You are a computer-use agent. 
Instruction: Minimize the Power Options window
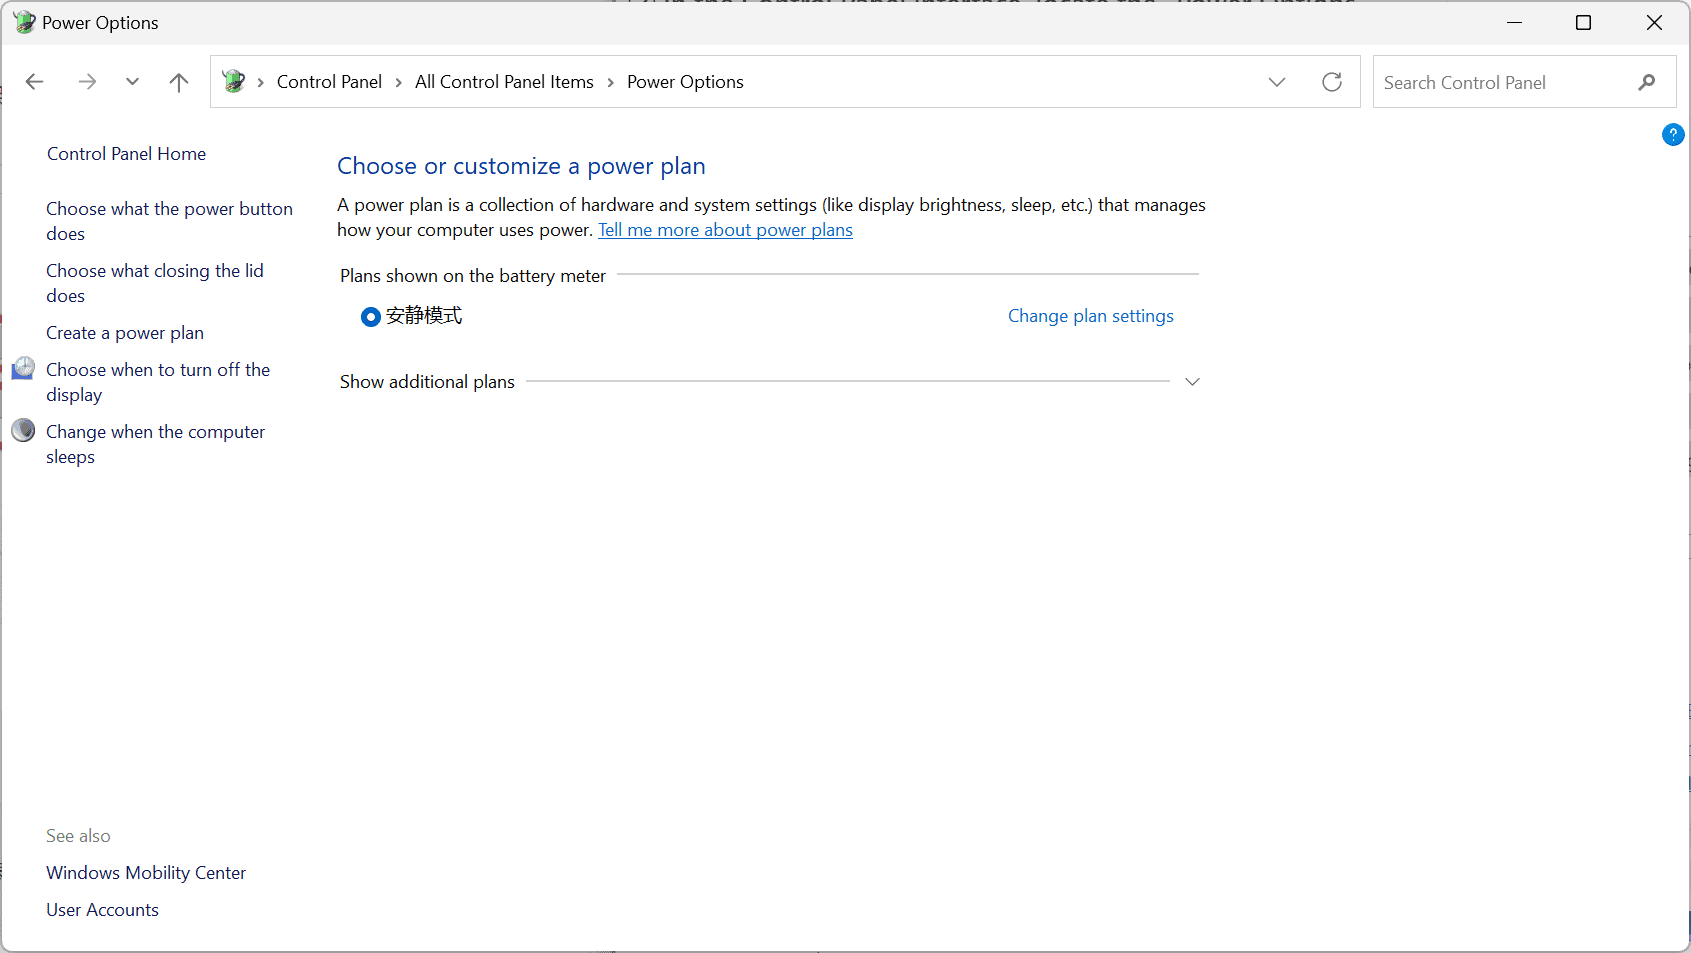click(x=1515, y=22)
